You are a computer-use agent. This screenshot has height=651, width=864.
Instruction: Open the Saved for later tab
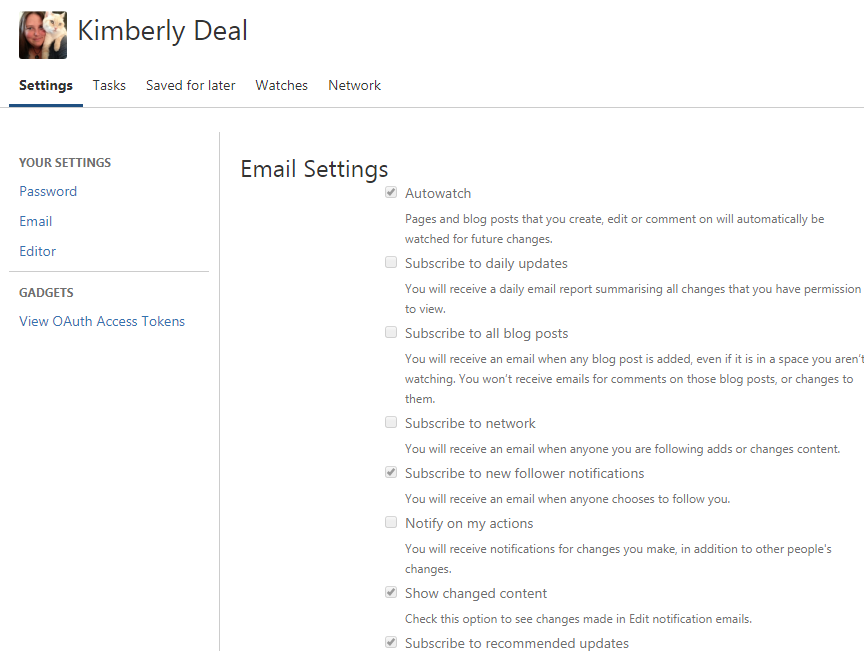point(191,85)
